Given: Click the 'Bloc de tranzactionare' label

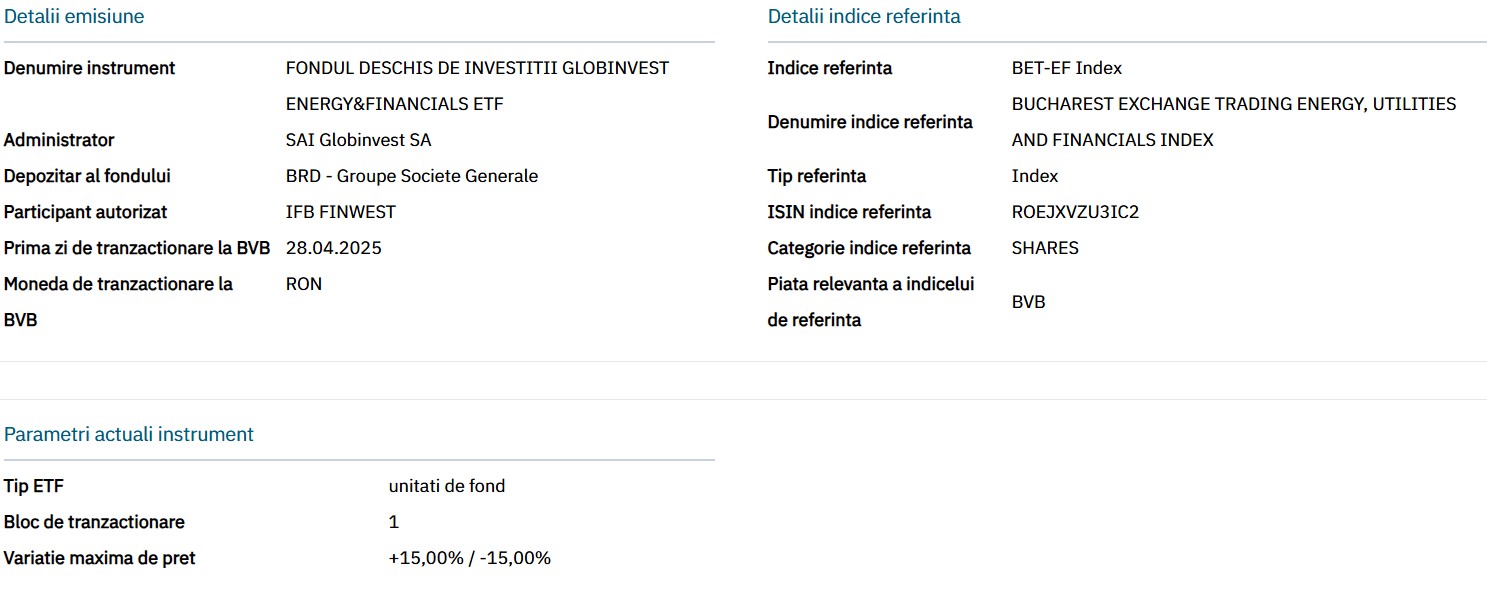Looking at the screenshot, I should pyautogui.click(x=94, y=523).
